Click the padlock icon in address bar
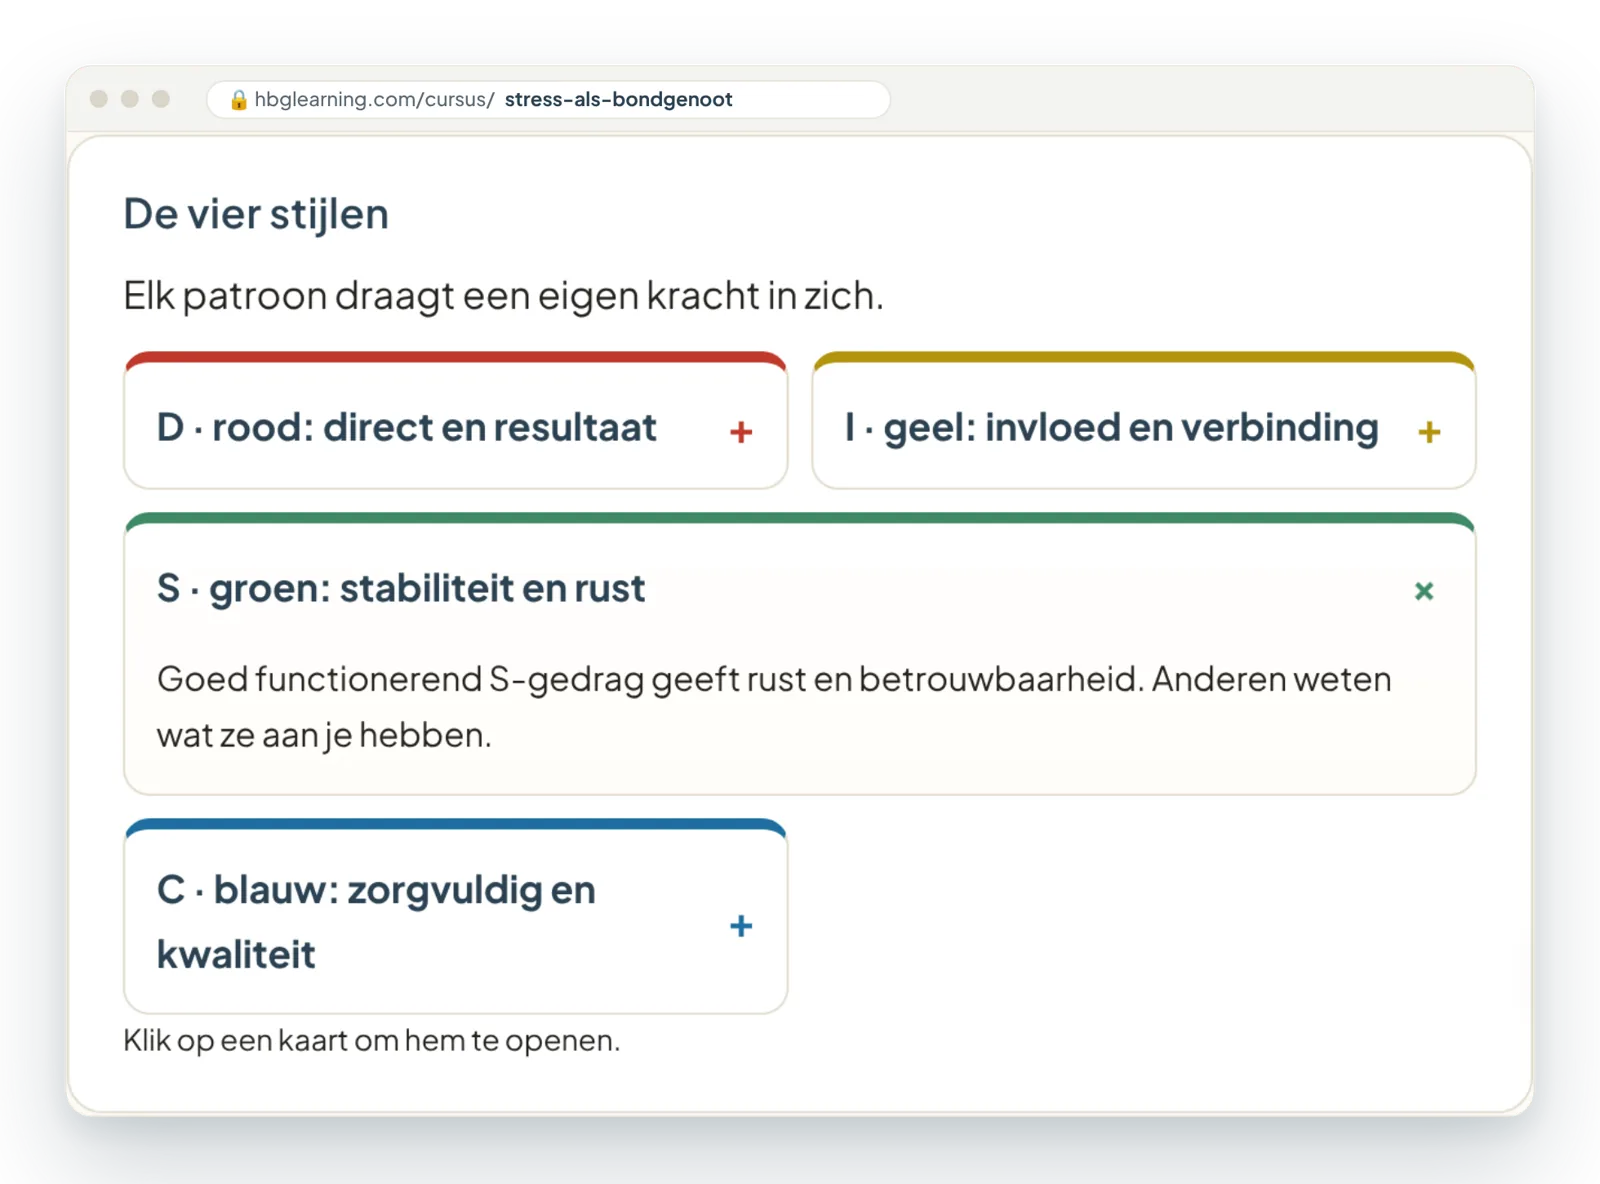The image size is (1600, 1184). tap(239, 100)
